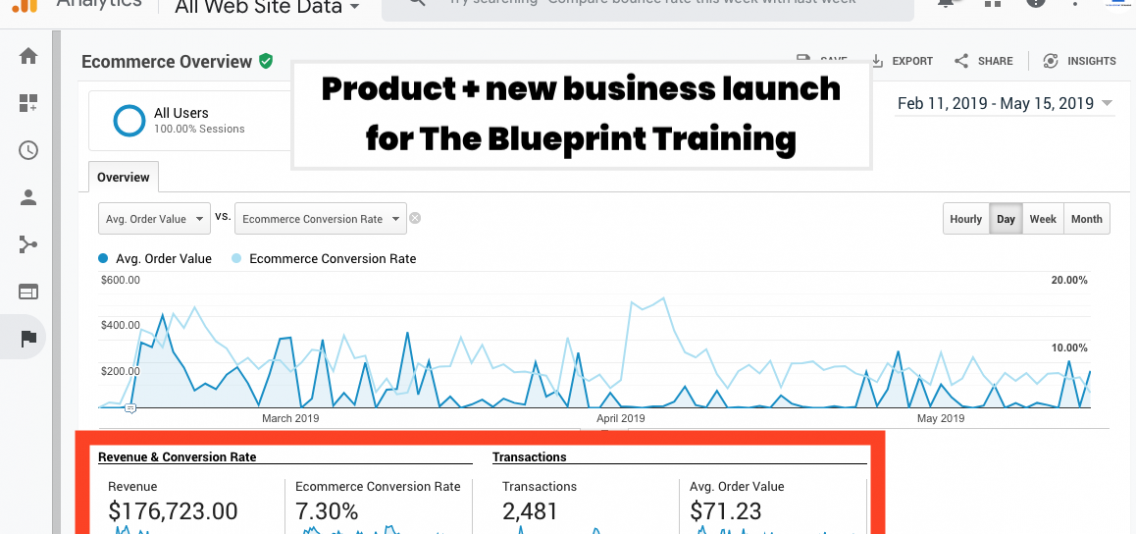The height and width of the screenshot is (534, 1136).
Task: Switch chart granularity to Month
Action: tap(1086, 218)
